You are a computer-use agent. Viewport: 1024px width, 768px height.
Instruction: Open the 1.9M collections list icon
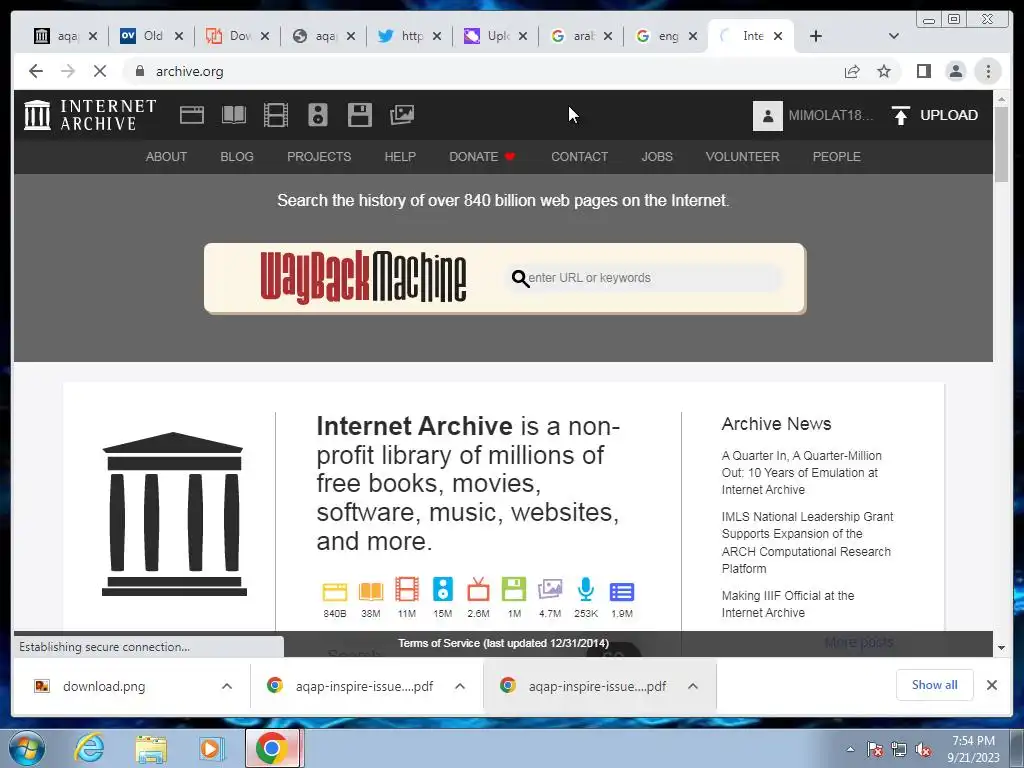point(622,592)
